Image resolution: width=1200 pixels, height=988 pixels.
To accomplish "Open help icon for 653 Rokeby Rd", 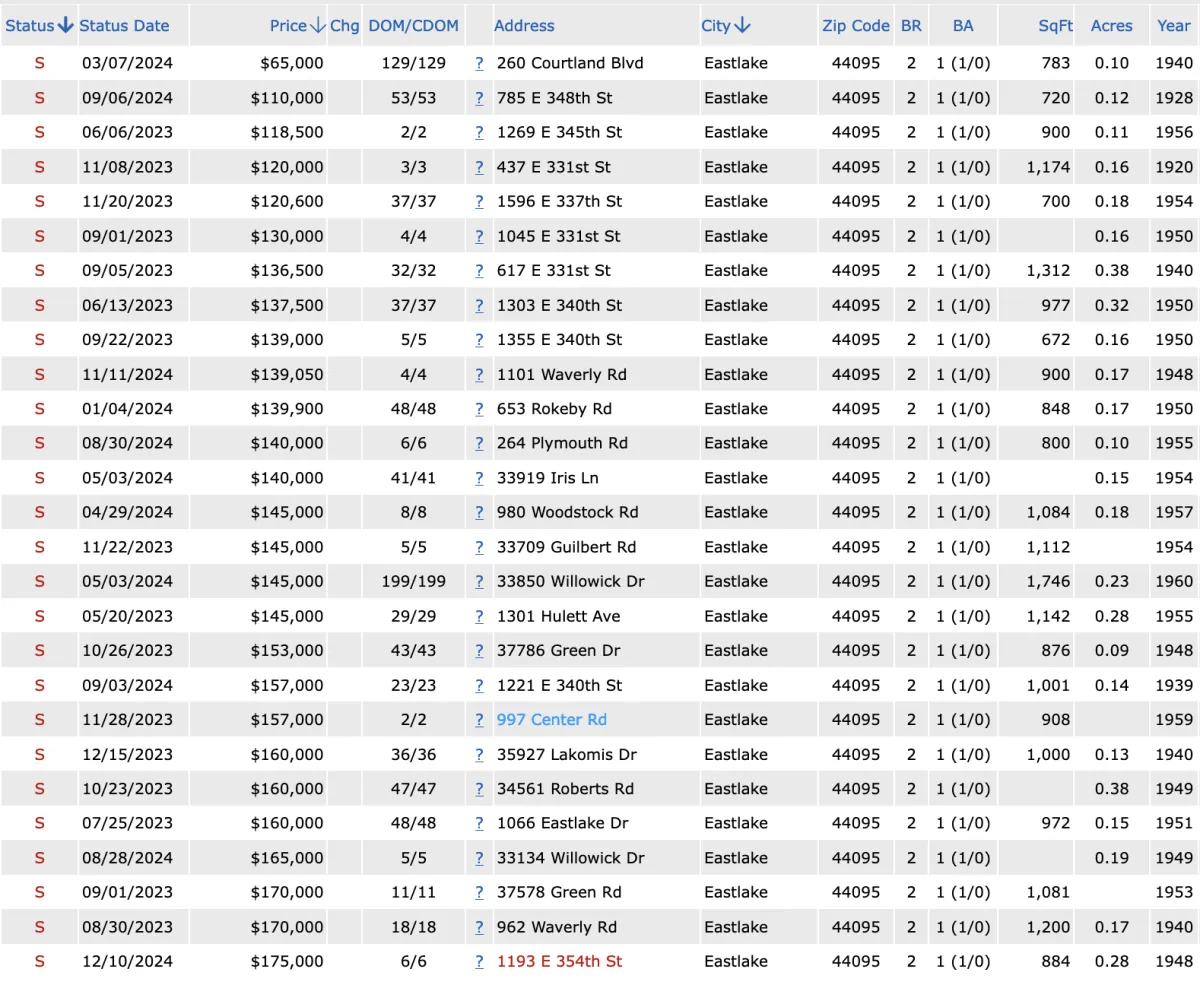I will click(x=479, y=408).
